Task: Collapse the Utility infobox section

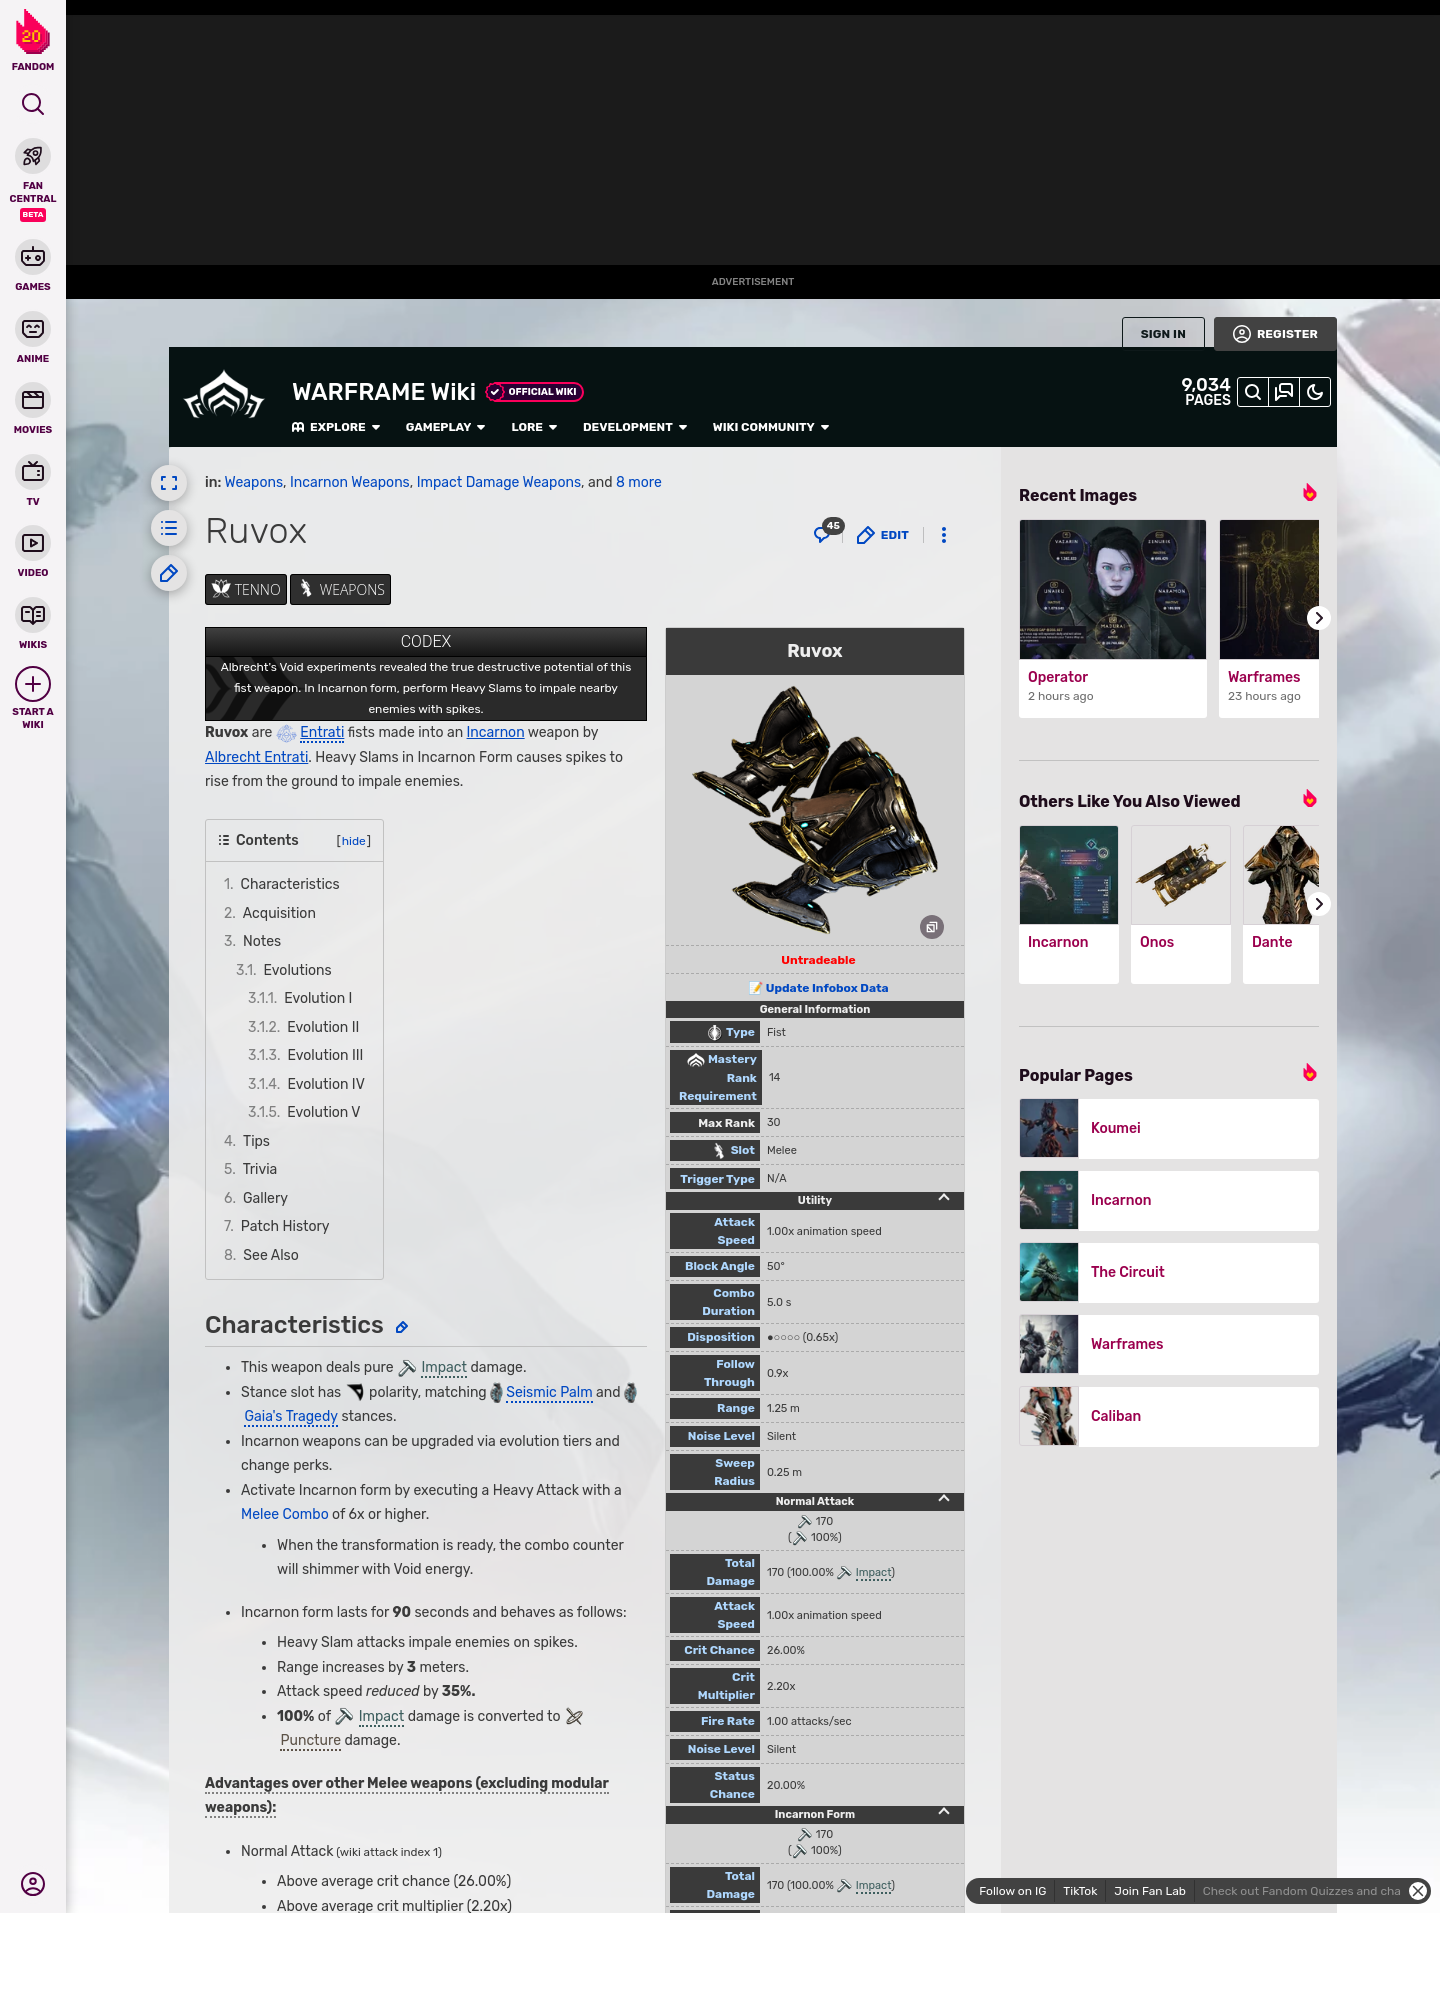Action: (944, 1198)
